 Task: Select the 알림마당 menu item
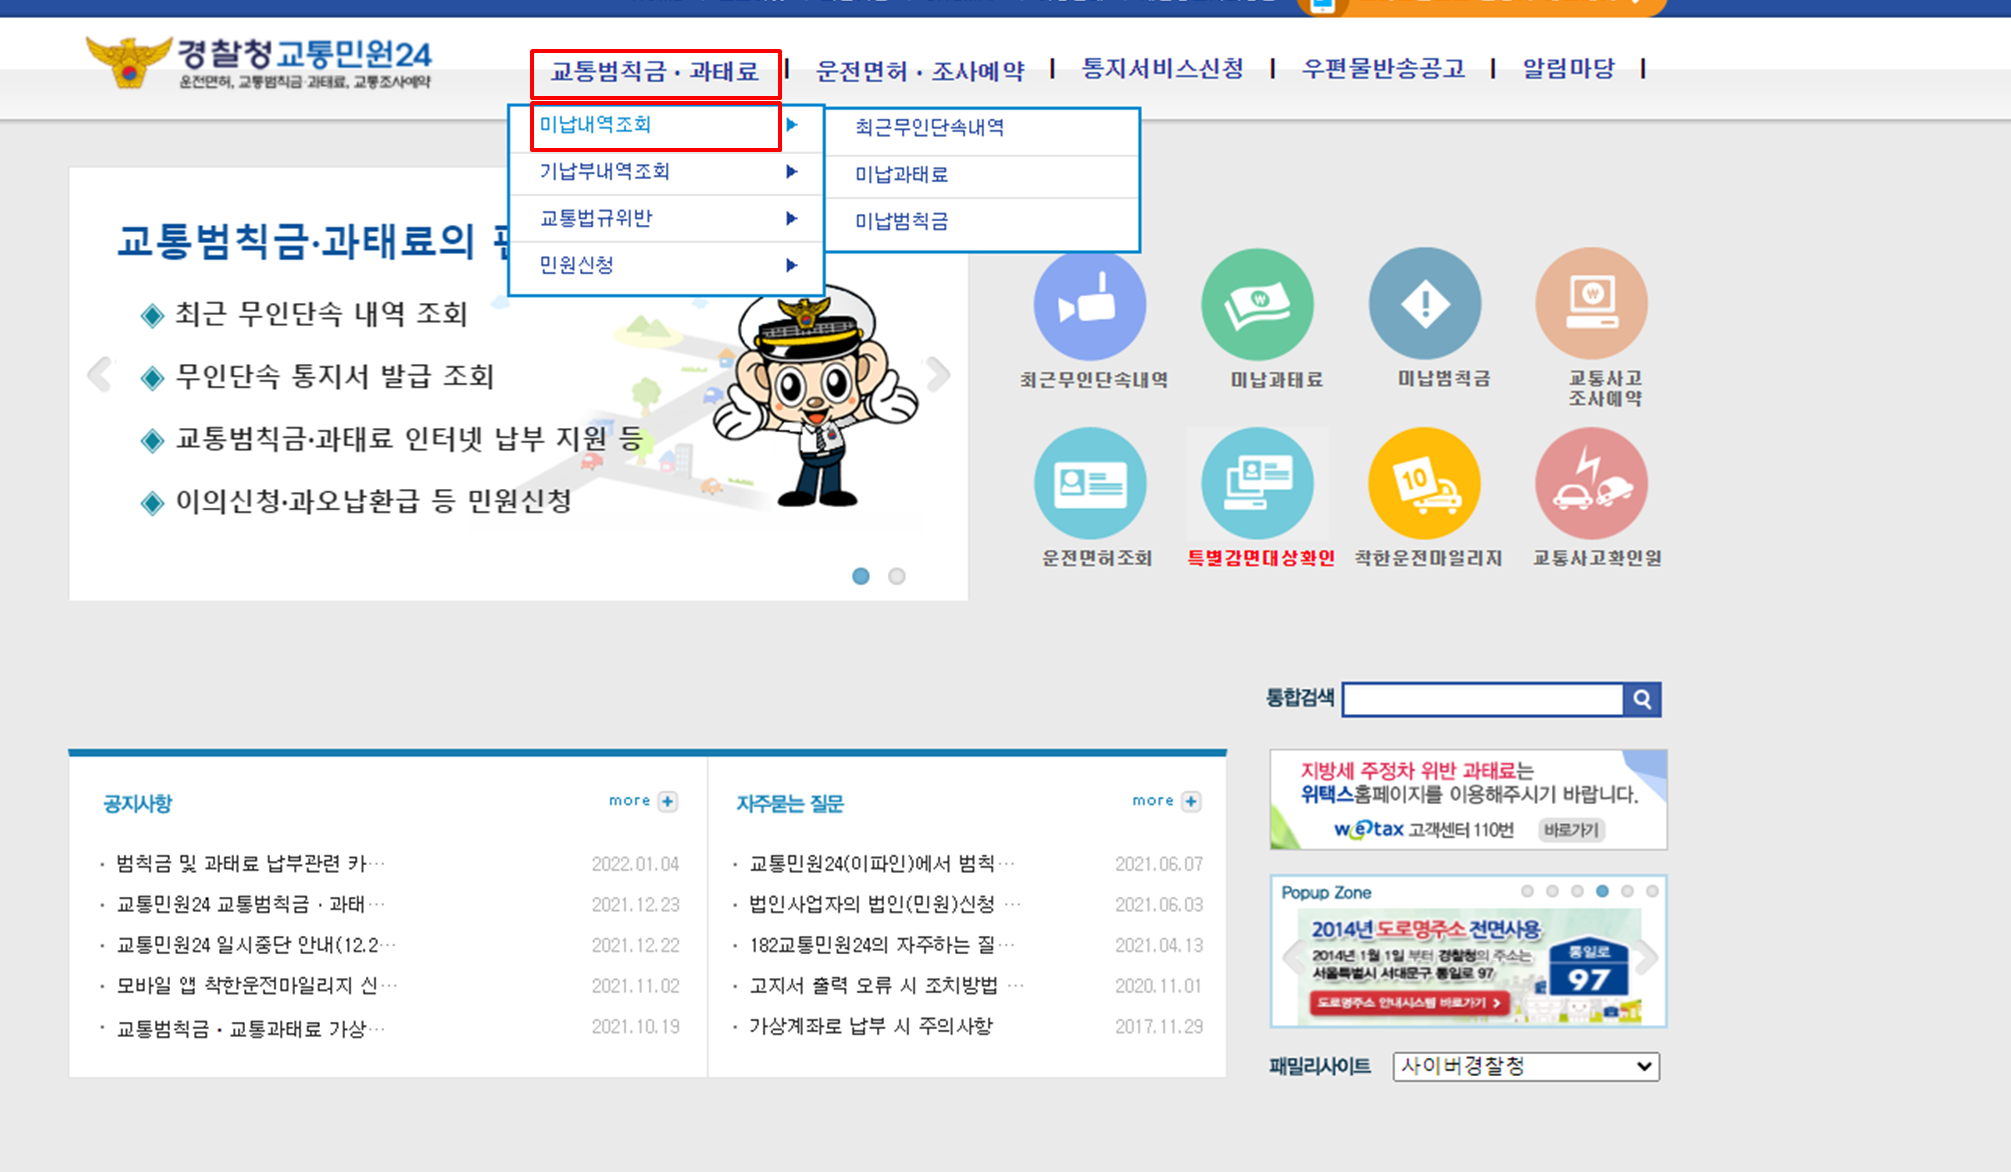[x=1567, y=68]
